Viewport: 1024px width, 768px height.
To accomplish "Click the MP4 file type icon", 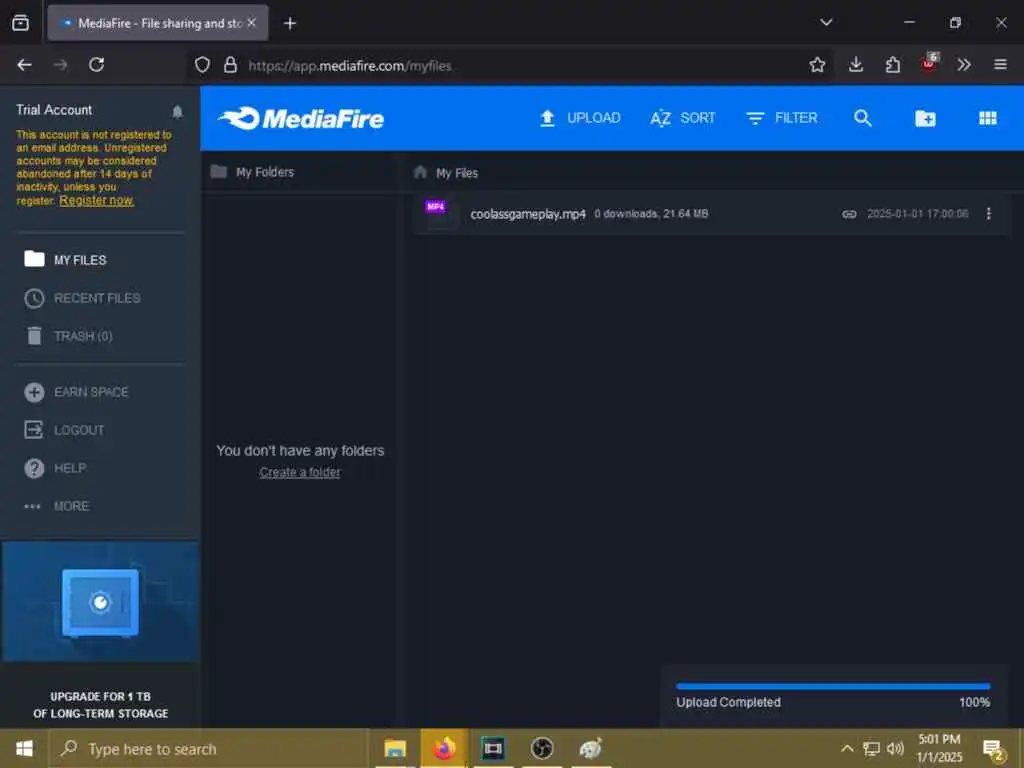I will 436,207.
